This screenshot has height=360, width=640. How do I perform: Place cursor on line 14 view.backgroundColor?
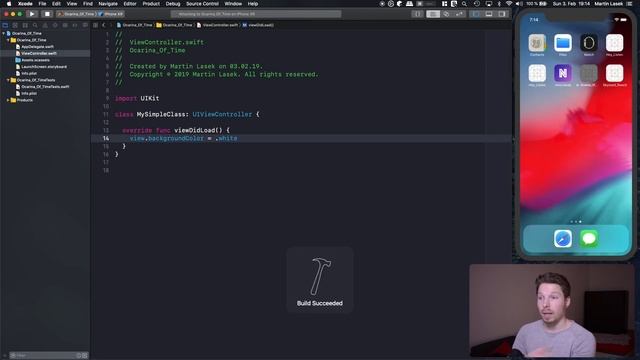pos(167,138)
